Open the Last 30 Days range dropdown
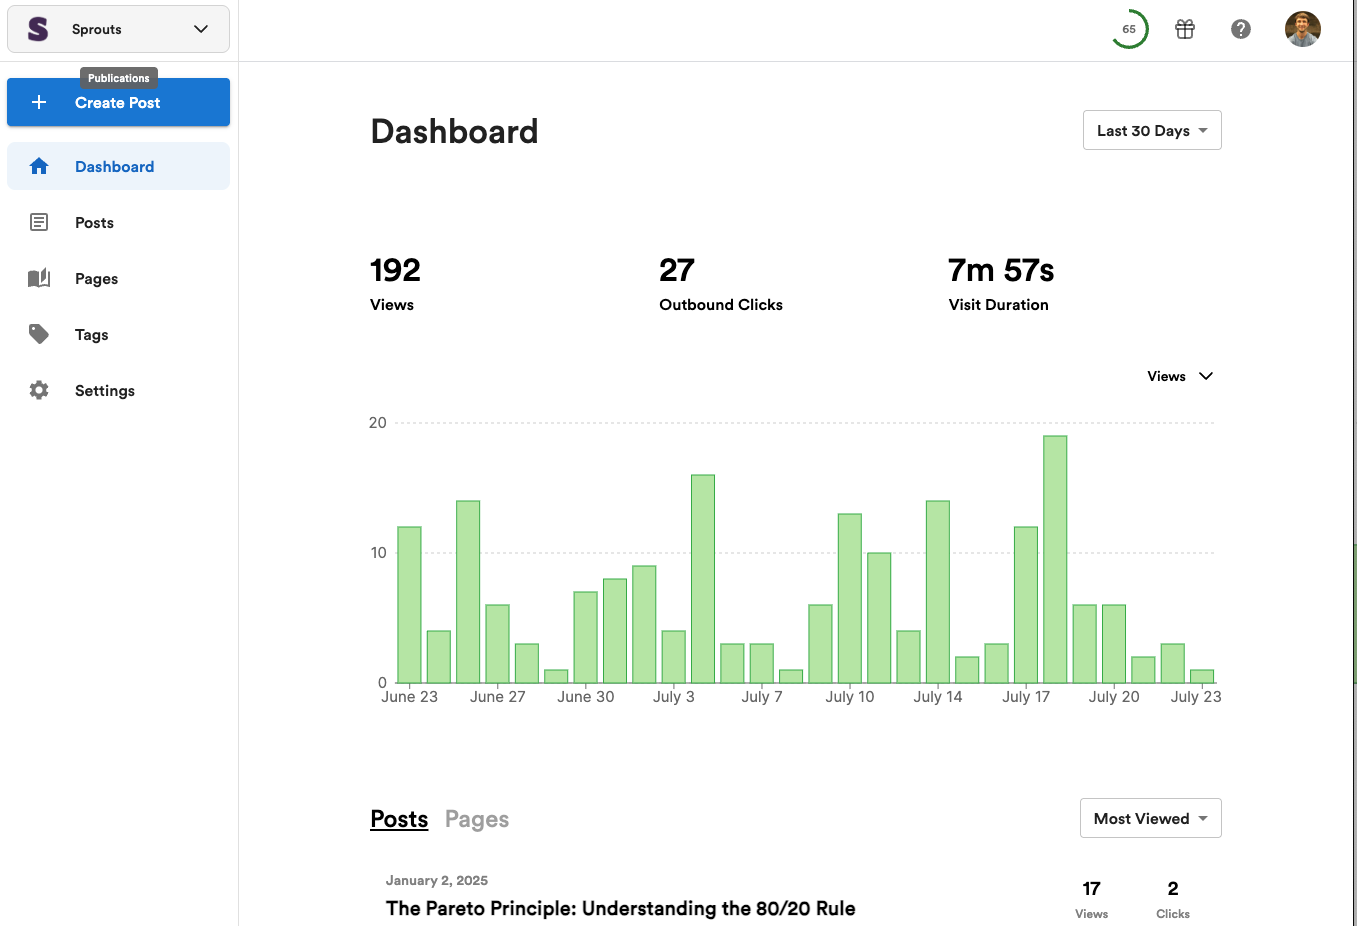Screen dimensions: 1357x926 tap(1152, 130)
